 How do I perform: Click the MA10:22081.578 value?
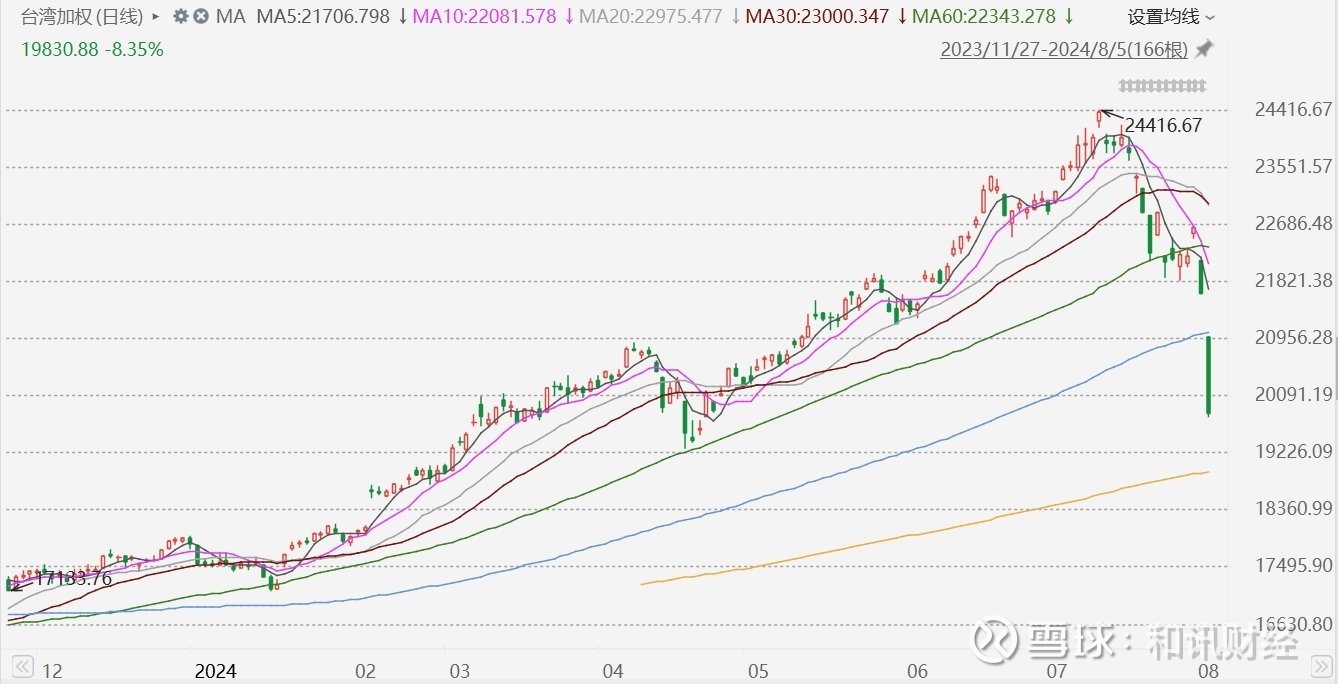pos(487,17)
